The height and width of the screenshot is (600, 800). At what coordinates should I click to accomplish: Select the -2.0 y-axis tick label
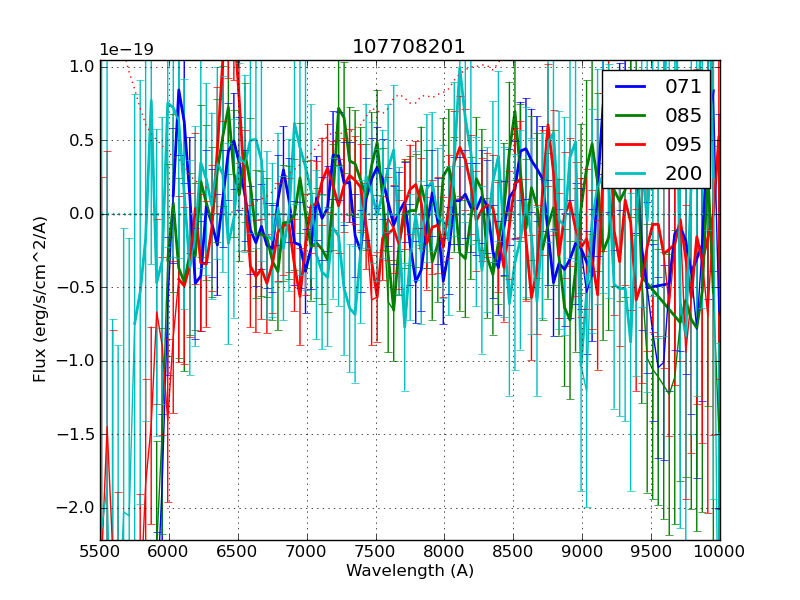(x=77, y=507)
